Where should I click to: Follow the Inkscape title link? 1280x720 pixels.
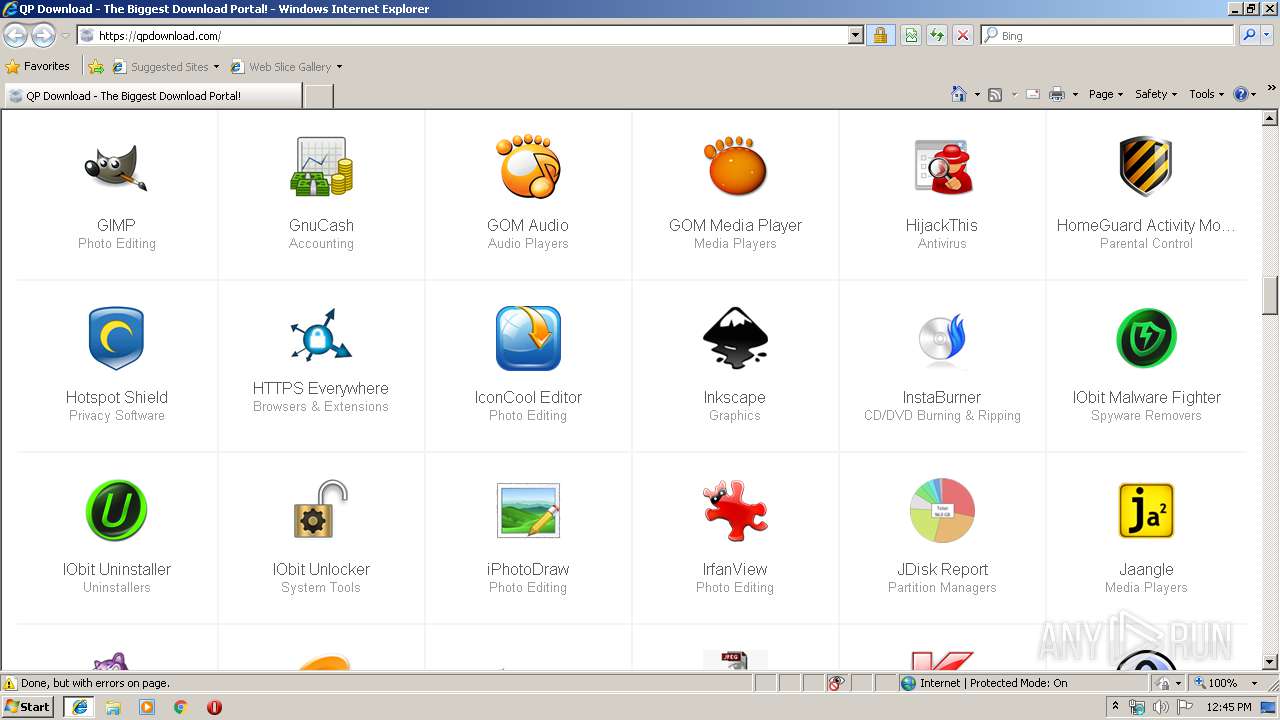coord(735,397)
